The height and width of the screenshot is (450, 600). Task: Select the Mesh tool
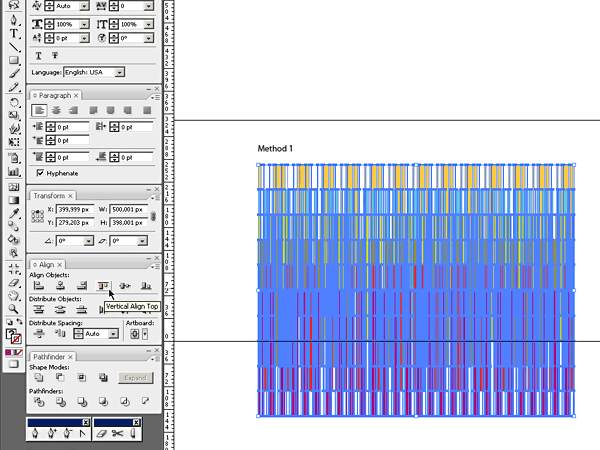(14, 187)
